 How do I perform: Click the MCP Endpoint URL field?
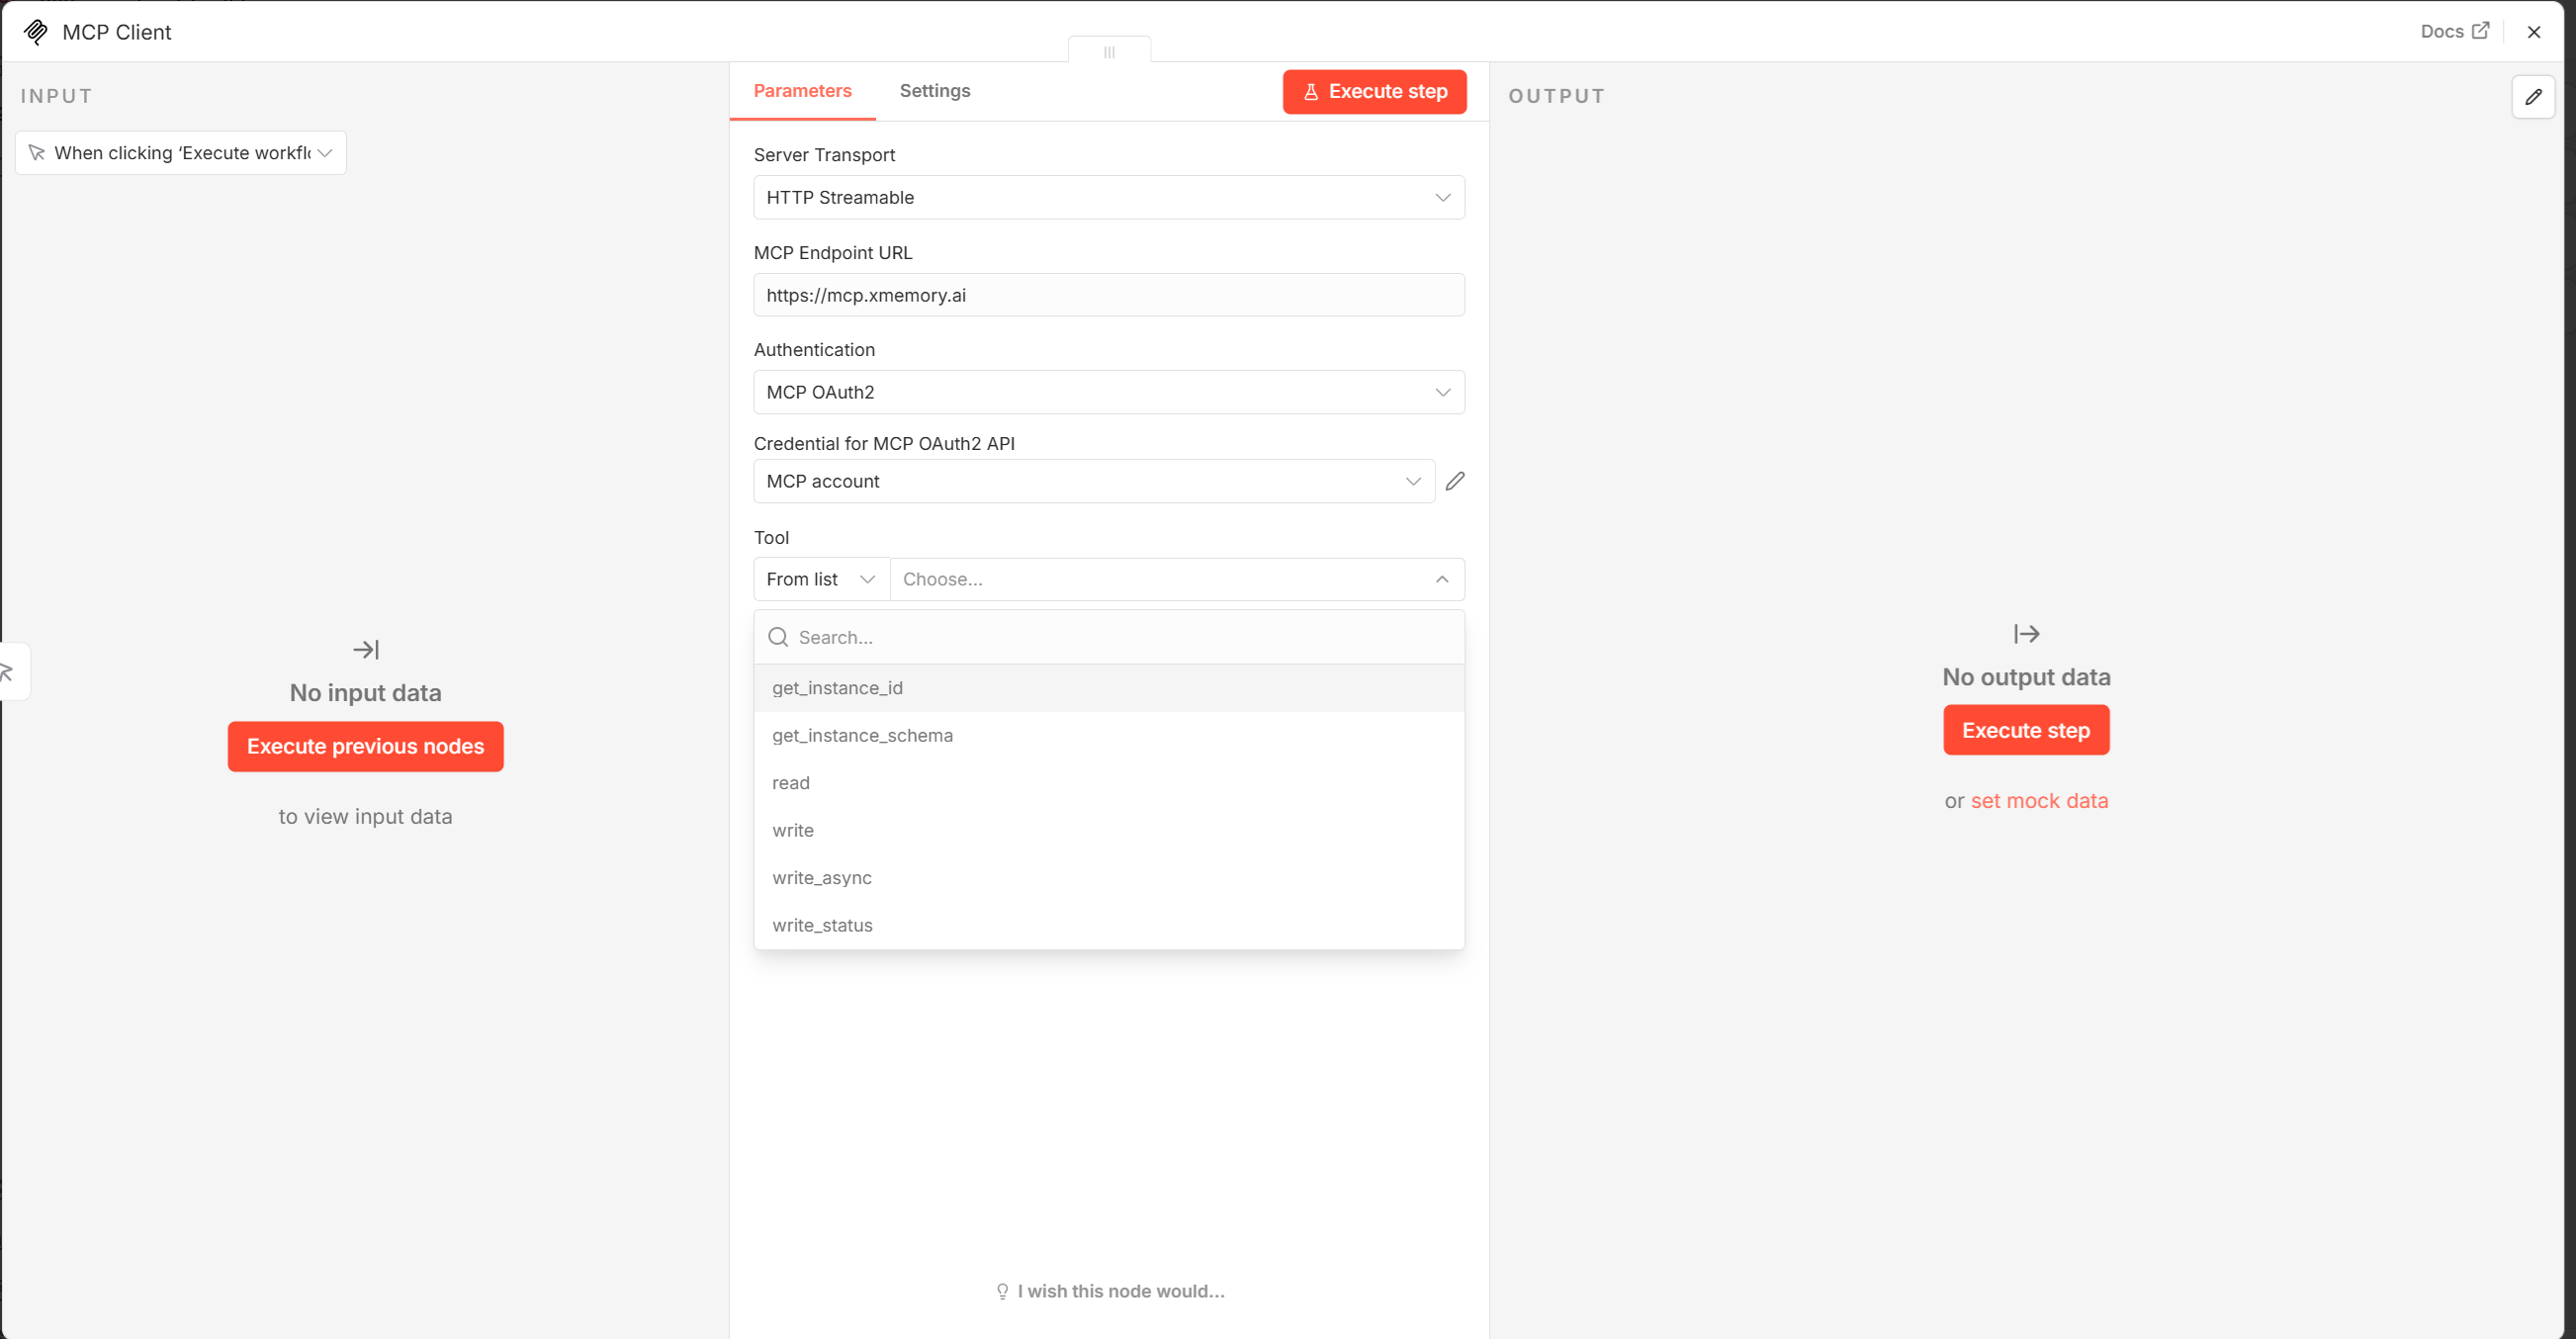click(x=1108, y=295)
